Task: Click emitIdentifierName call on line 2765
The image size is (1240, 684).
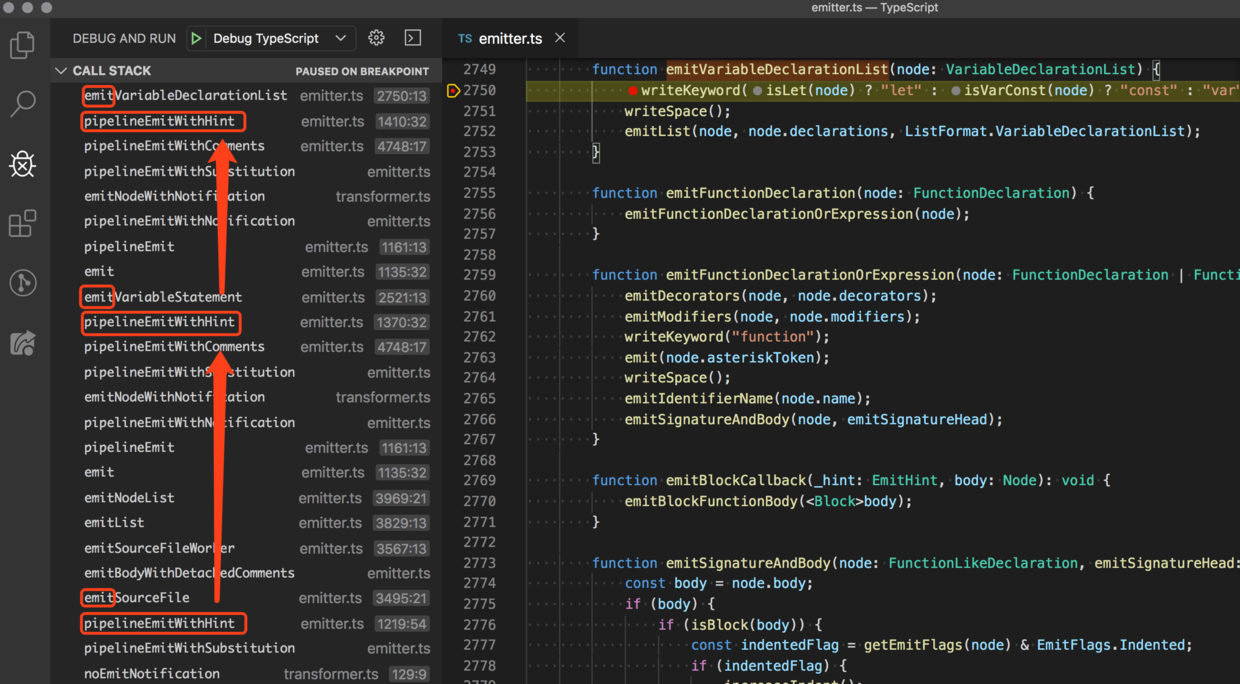Action: tap(698, 399)
